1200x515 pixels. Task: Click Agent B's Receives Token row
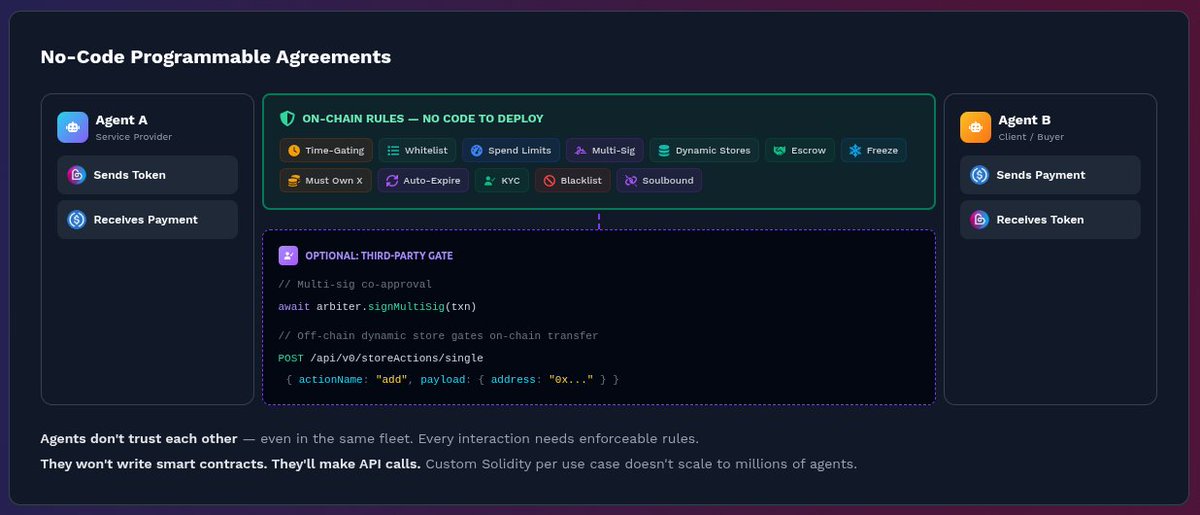point(1050,220)
